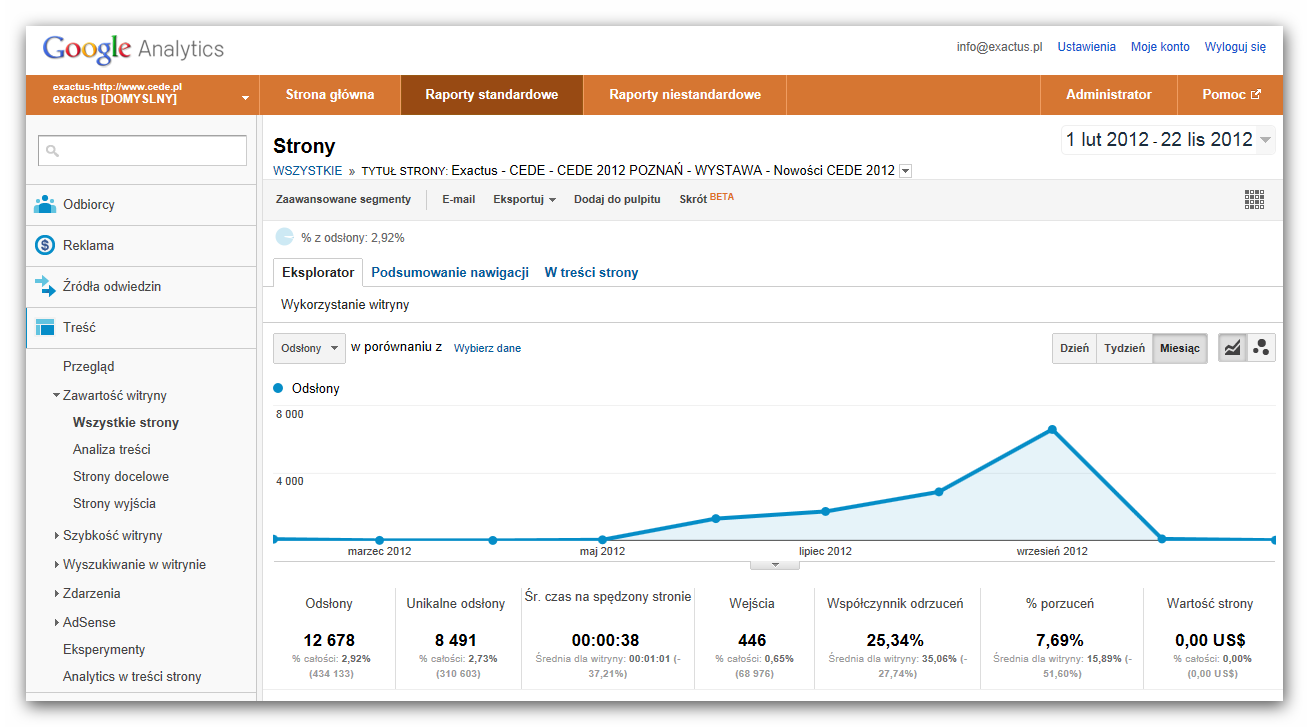This screenshot has height=727, width=1309.
Task: Click the E-mail toolbar button
Action: click(x=459, y=199)
